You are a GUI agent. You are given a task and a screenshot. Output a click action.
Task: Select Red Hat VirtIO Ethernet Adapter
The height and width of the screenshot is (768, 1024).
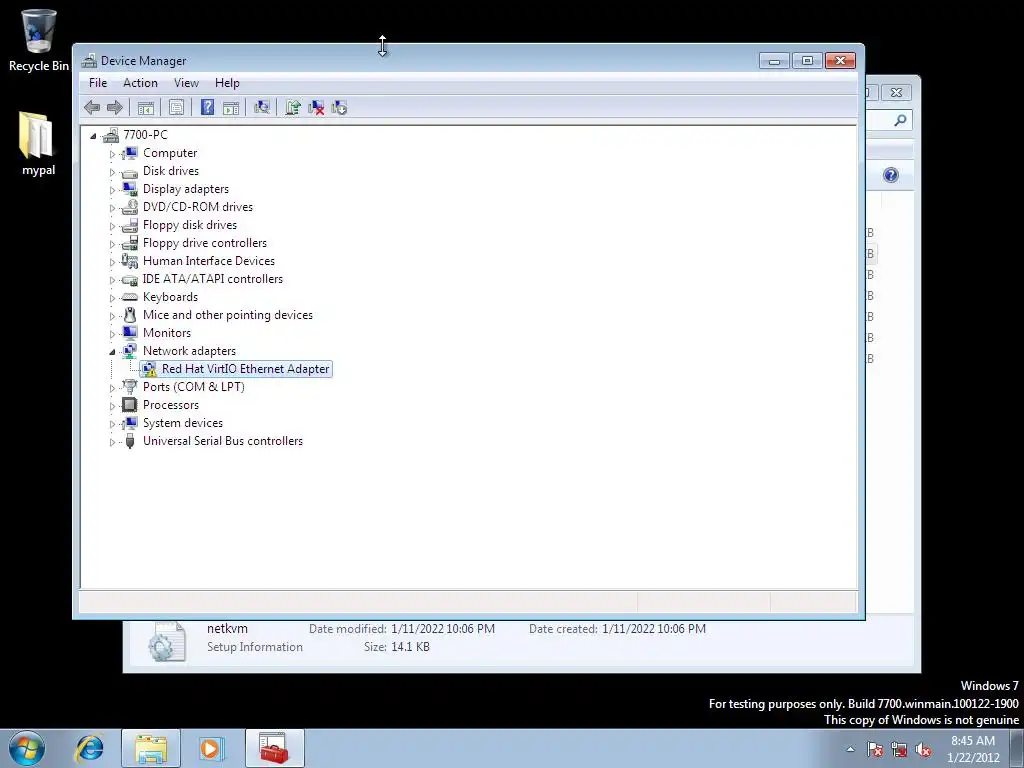tap(246, 369)
